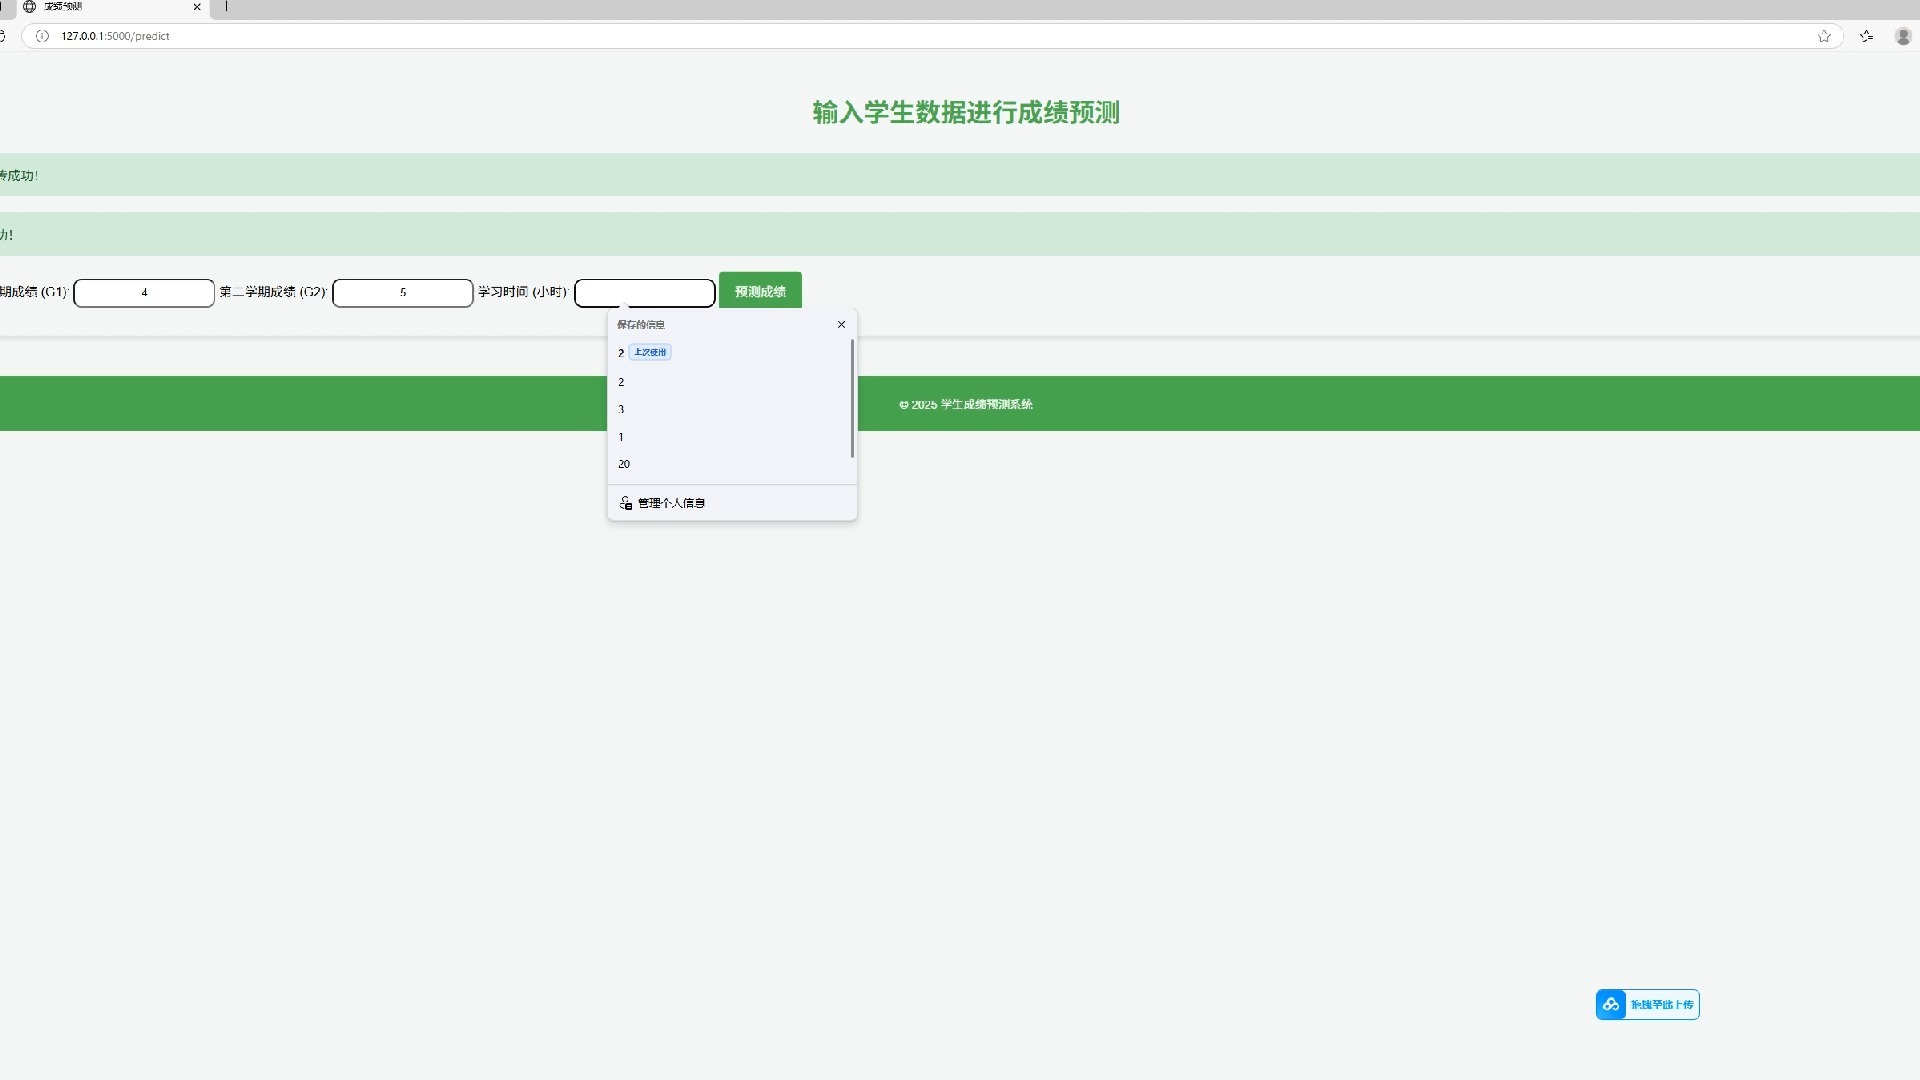Open the favorites list icon right of the star
Screen dimensions: 1920x1080
click(x=1866, y=36)
